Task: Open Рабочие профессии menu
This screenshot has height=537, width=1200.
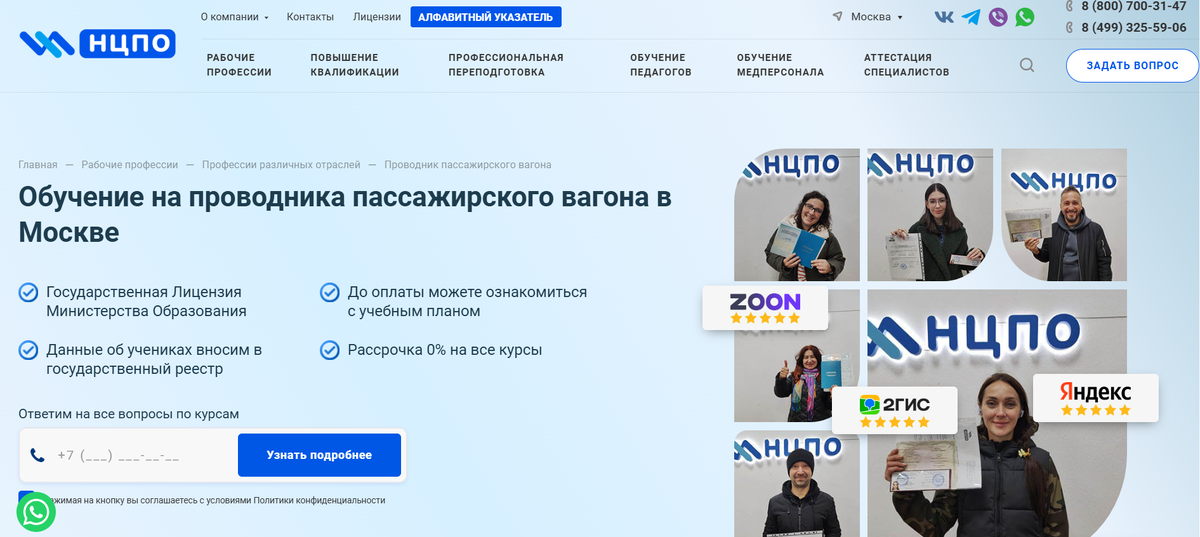Action: (x=239, y=65)
